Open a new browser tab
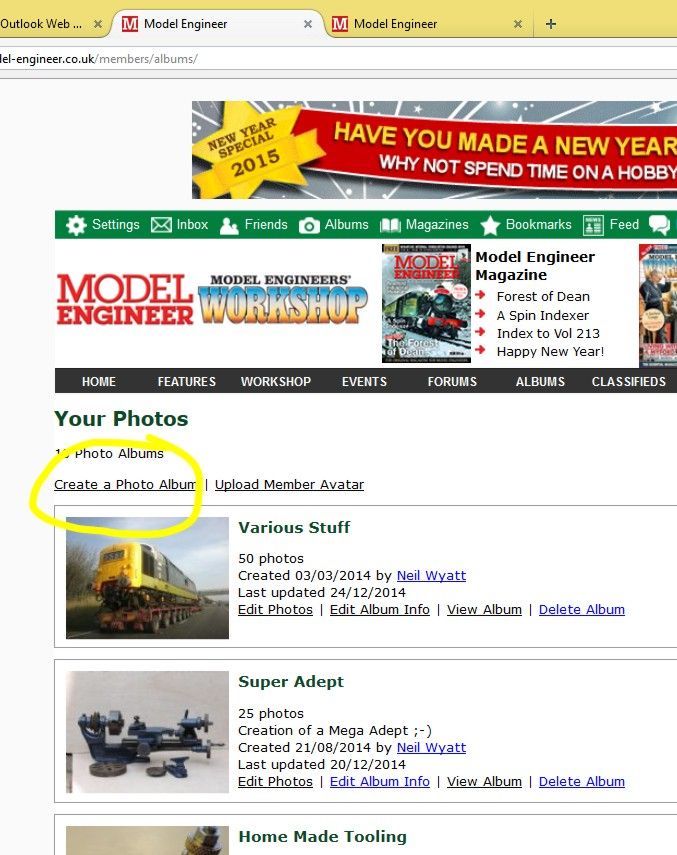677x855 pixels. tap(551, 24)
